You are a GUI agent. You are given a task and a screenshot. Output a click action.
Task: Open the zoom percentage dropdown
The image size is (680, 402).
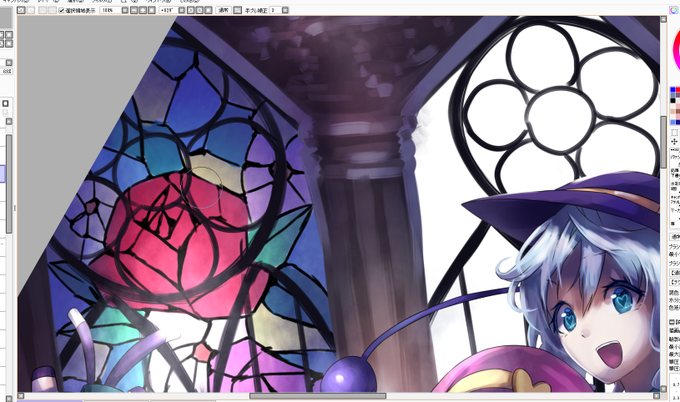click(125, 10)
